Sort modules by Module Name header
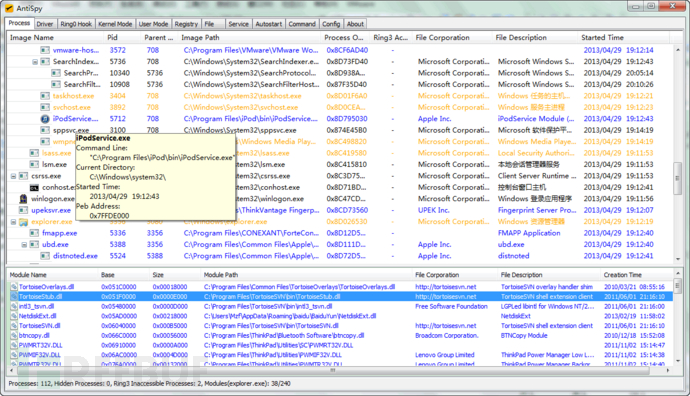 tap(53, 275)
